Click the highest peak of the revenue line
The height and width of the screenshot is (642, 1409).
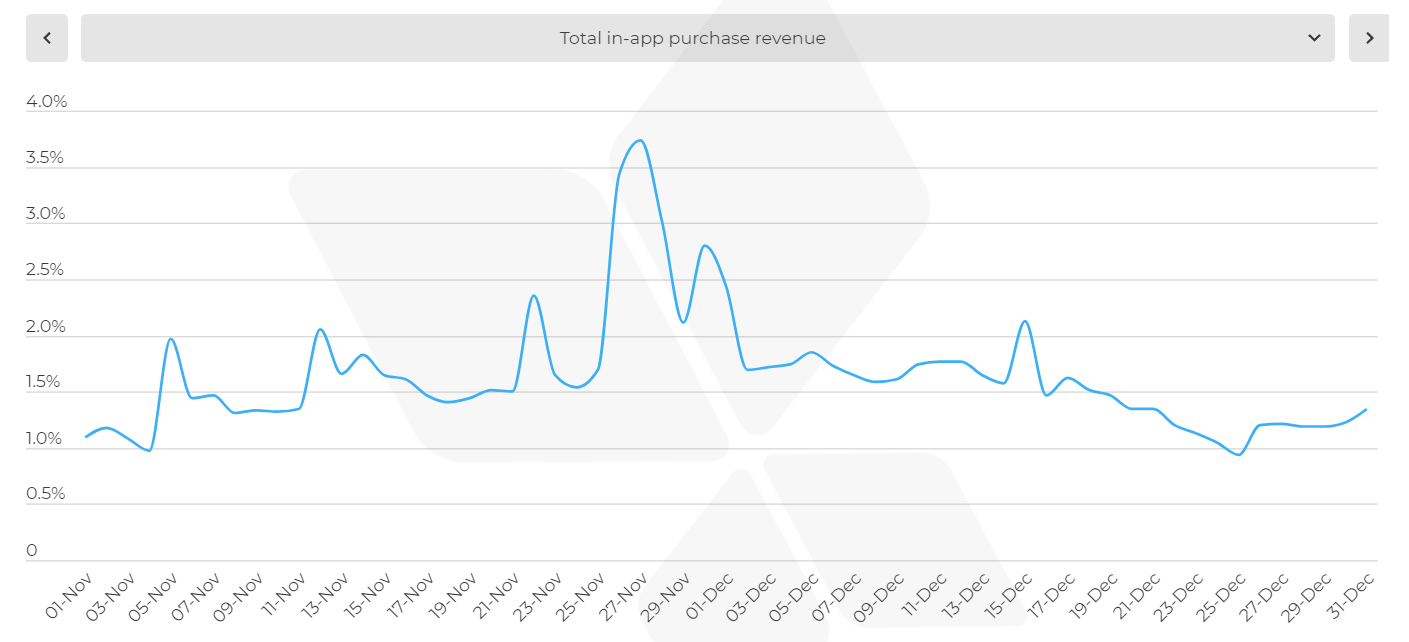pos(640,140)
